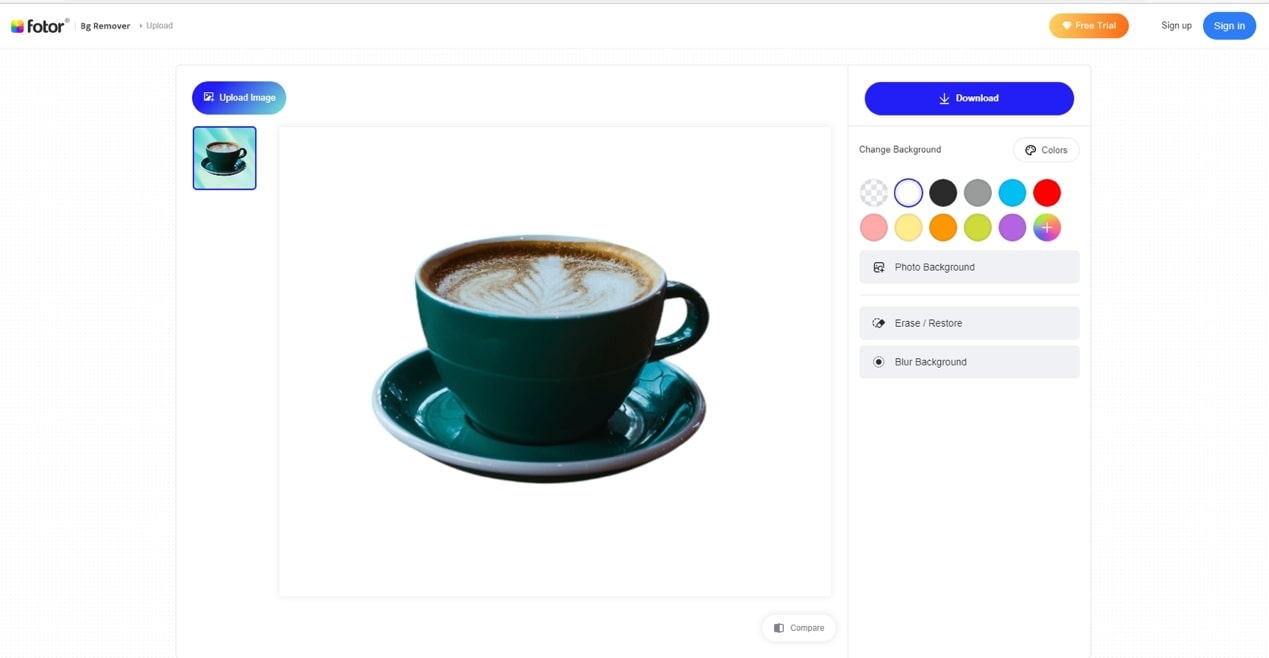Click the Colors palette button
Viewport: 1269px width, 658px height.
1046,150
